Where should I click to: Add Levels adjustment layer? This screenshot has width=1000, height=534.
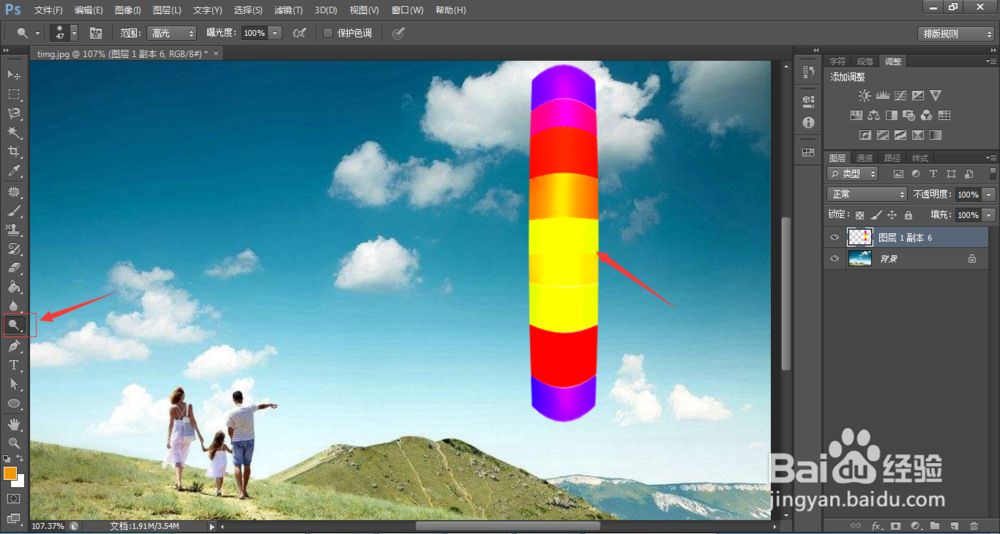883,96
